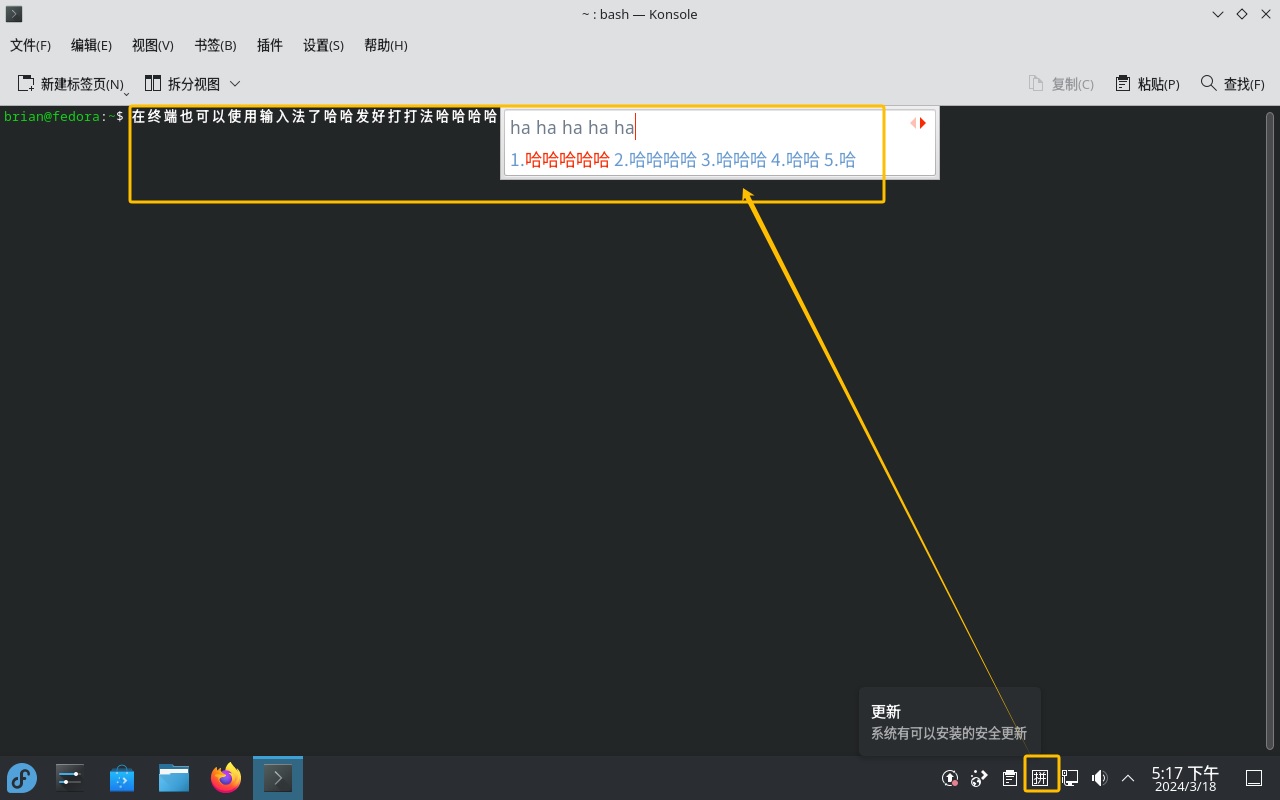This screenshot has height=800, width=1280.
Task: Click the 查找 Find icon in Konsole toolbar
Action: point(1232,83)
